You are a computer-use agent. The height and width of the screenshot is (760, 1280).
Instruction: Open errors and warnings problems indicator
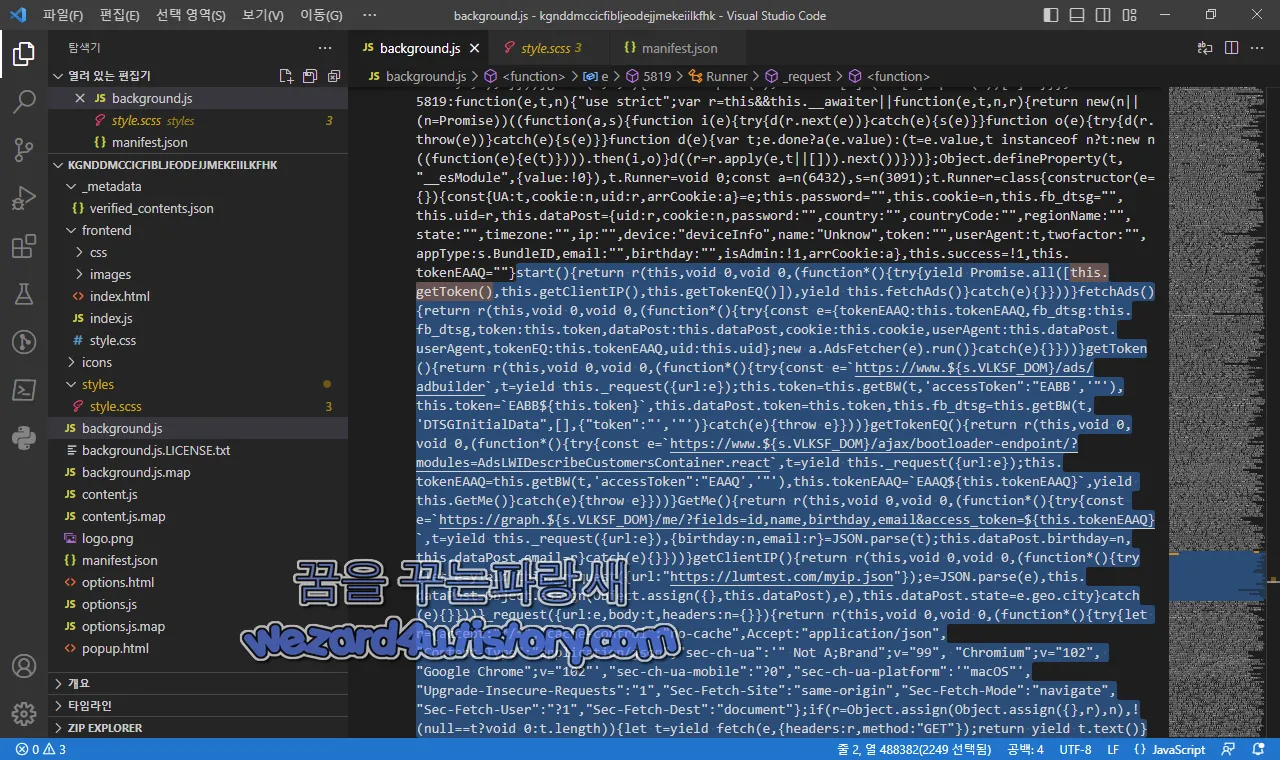[x=41, y=749]
